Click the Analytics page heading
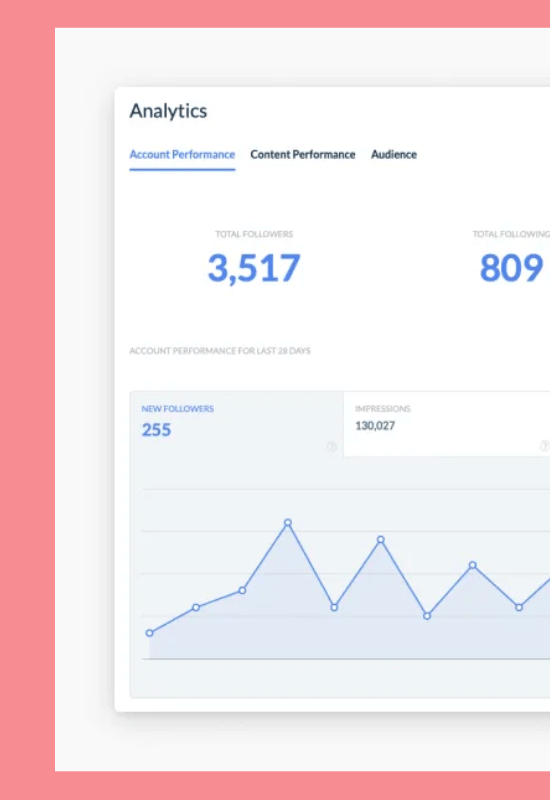Image resolution: width=550 pixels, height=800 pixels. (168, 111)
